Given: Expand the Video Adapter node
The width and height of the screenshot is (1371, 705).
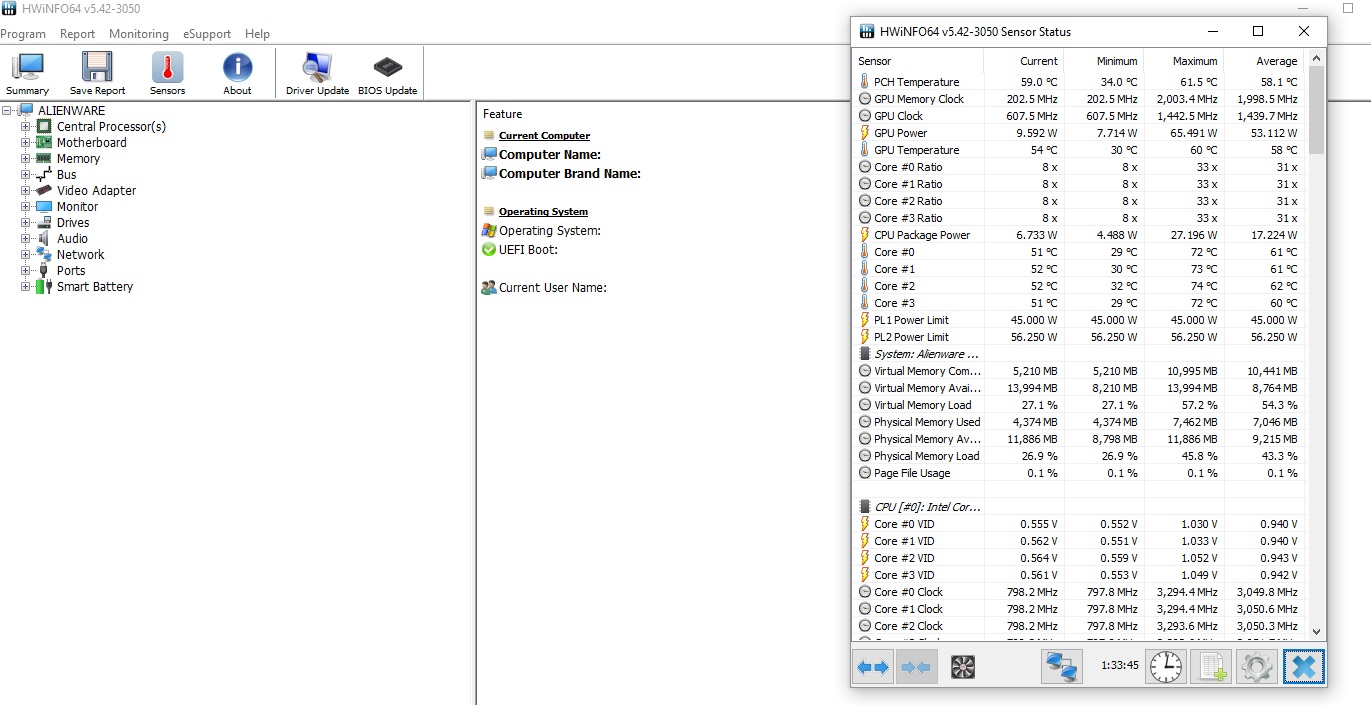Looking at the screenshot, I should coord(26,191).
